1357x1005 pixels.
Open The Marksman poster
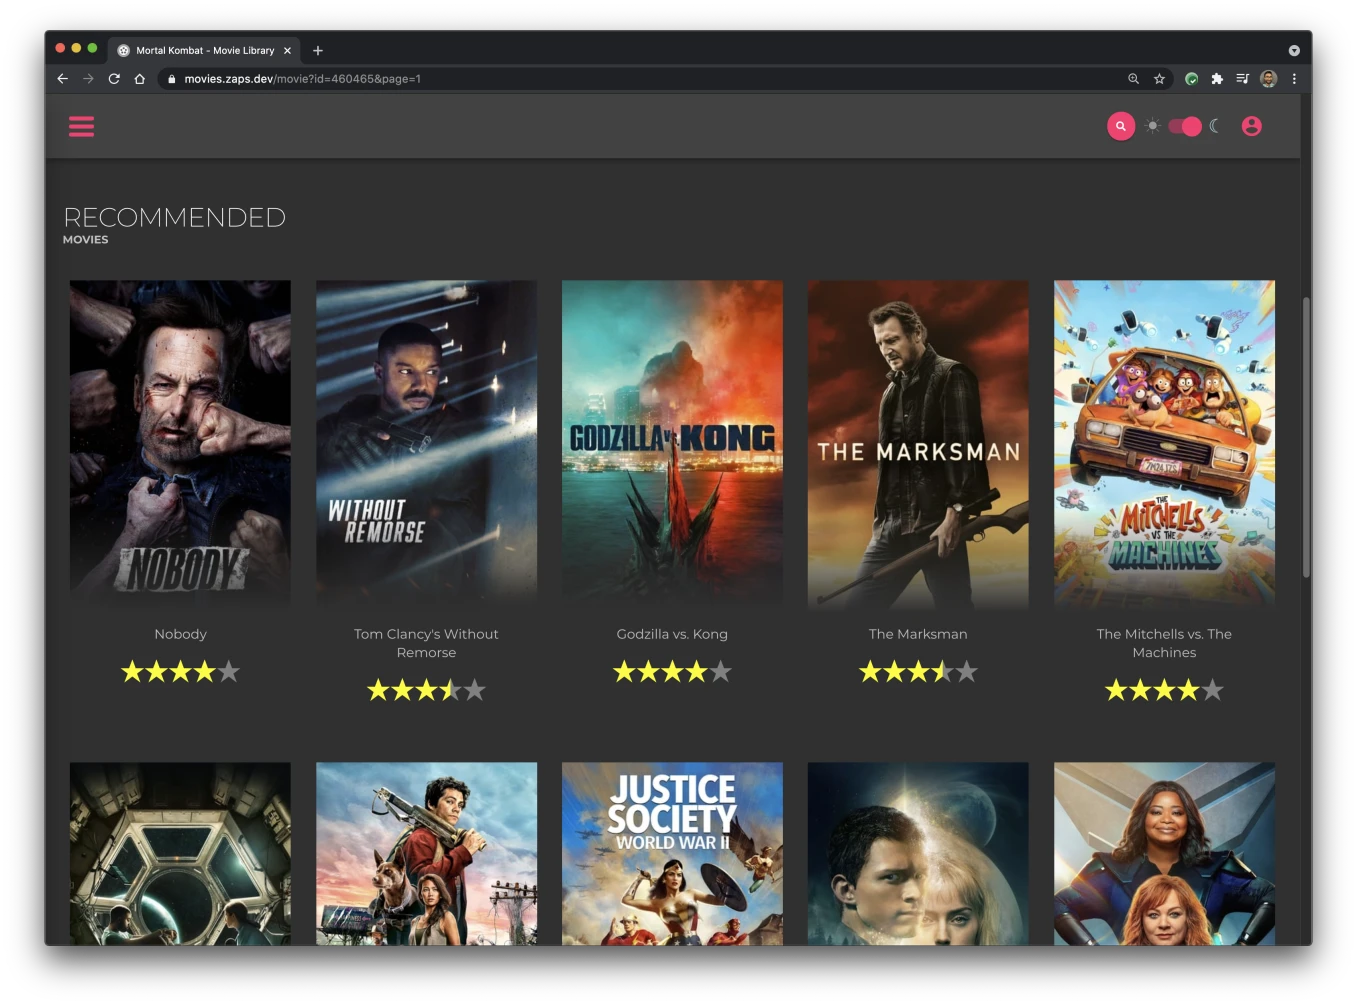(918, 443)
